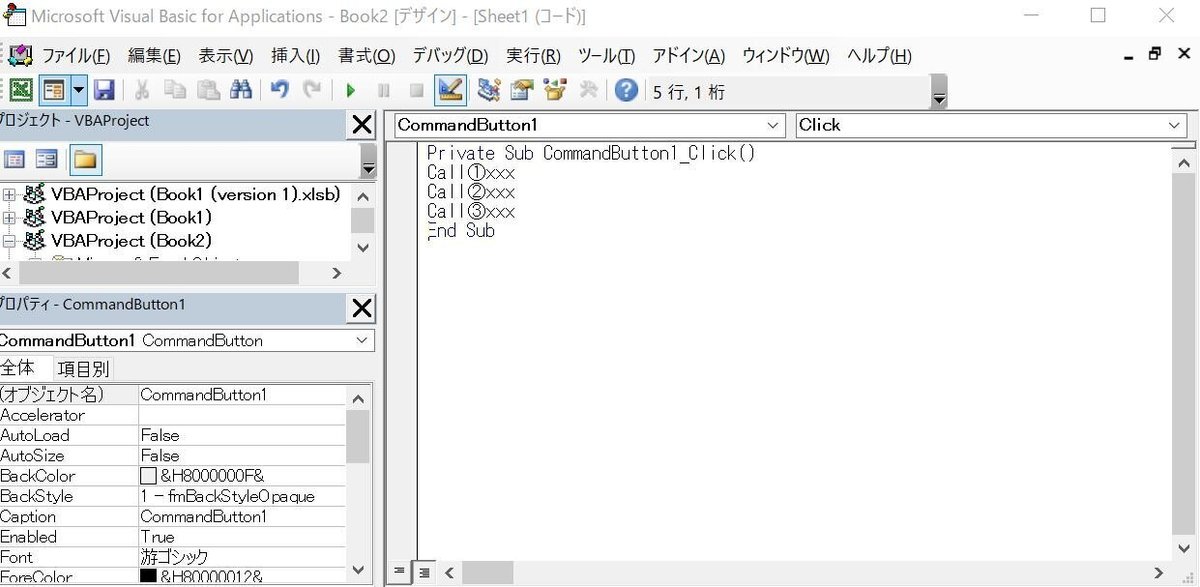Select the AutoSize property row
This screenshot has height=587, width=1200.
pyautogui.click(x=172, y=455)
